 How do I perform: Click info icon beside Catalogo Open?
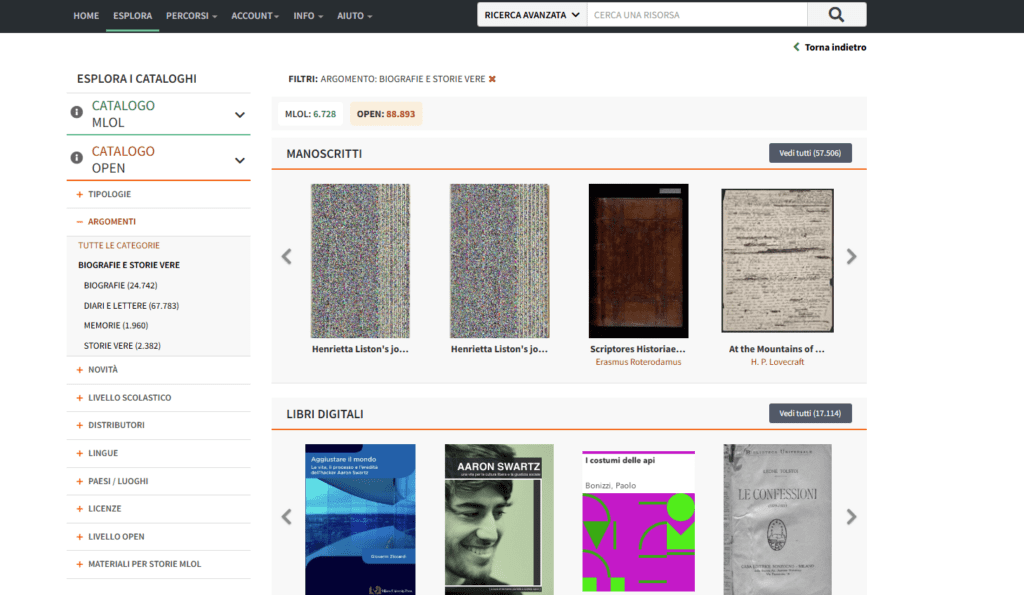(77, 158)
